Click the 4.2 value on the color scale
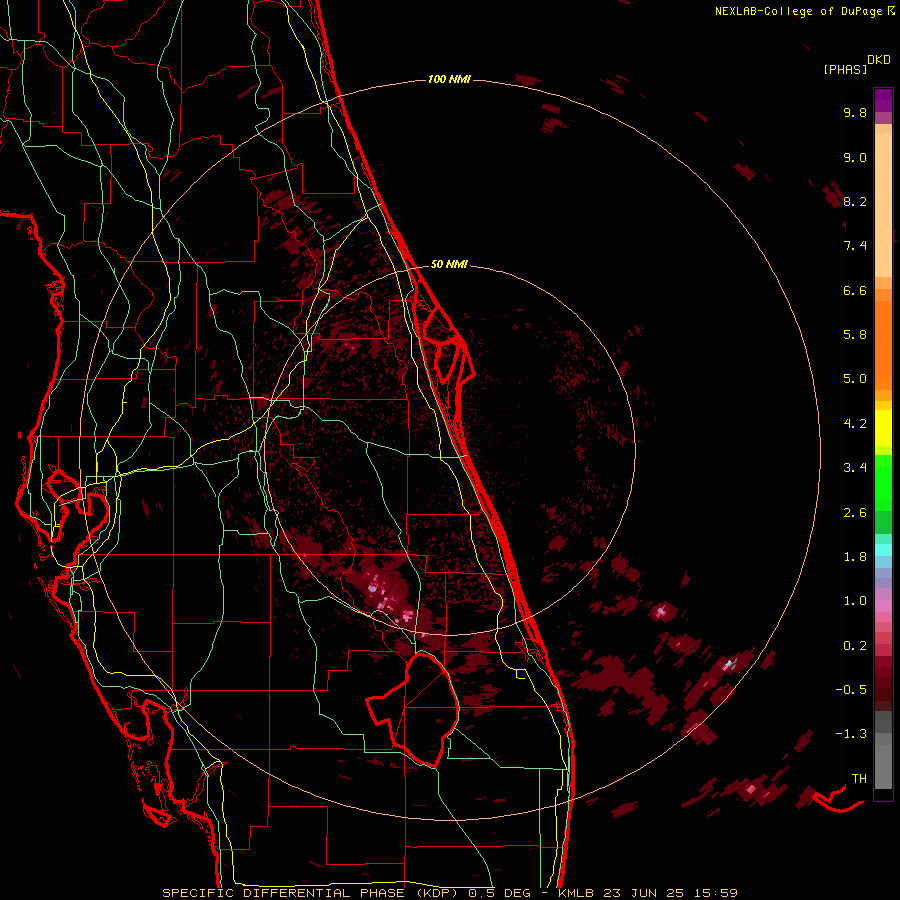The width and height of the screenshot is (900, 900). click(855, 424)
